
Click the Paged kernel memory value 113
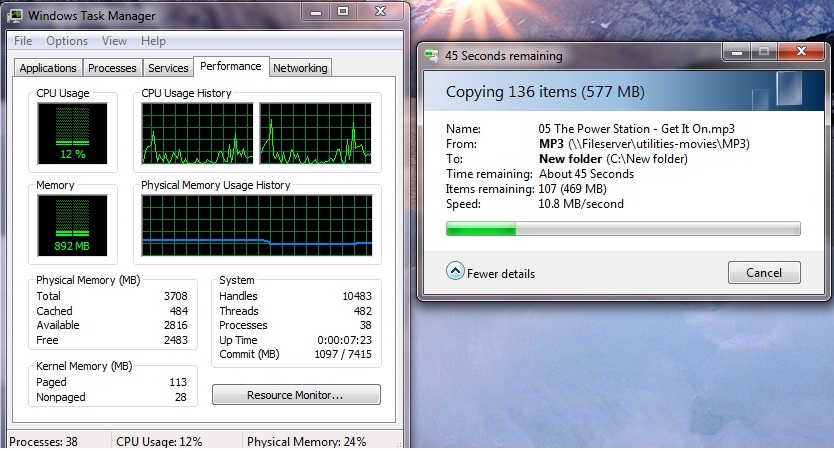click(178, 382)
